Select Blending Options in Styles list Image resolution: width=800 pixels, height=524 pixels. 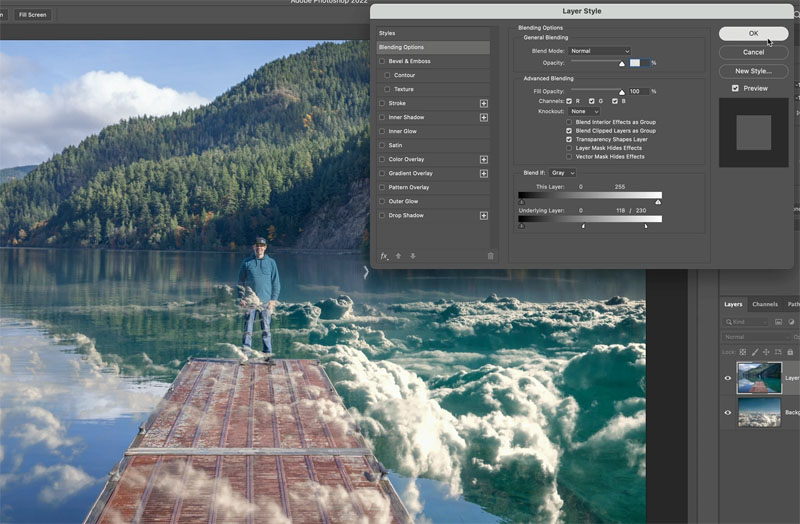tap(433, 47)
